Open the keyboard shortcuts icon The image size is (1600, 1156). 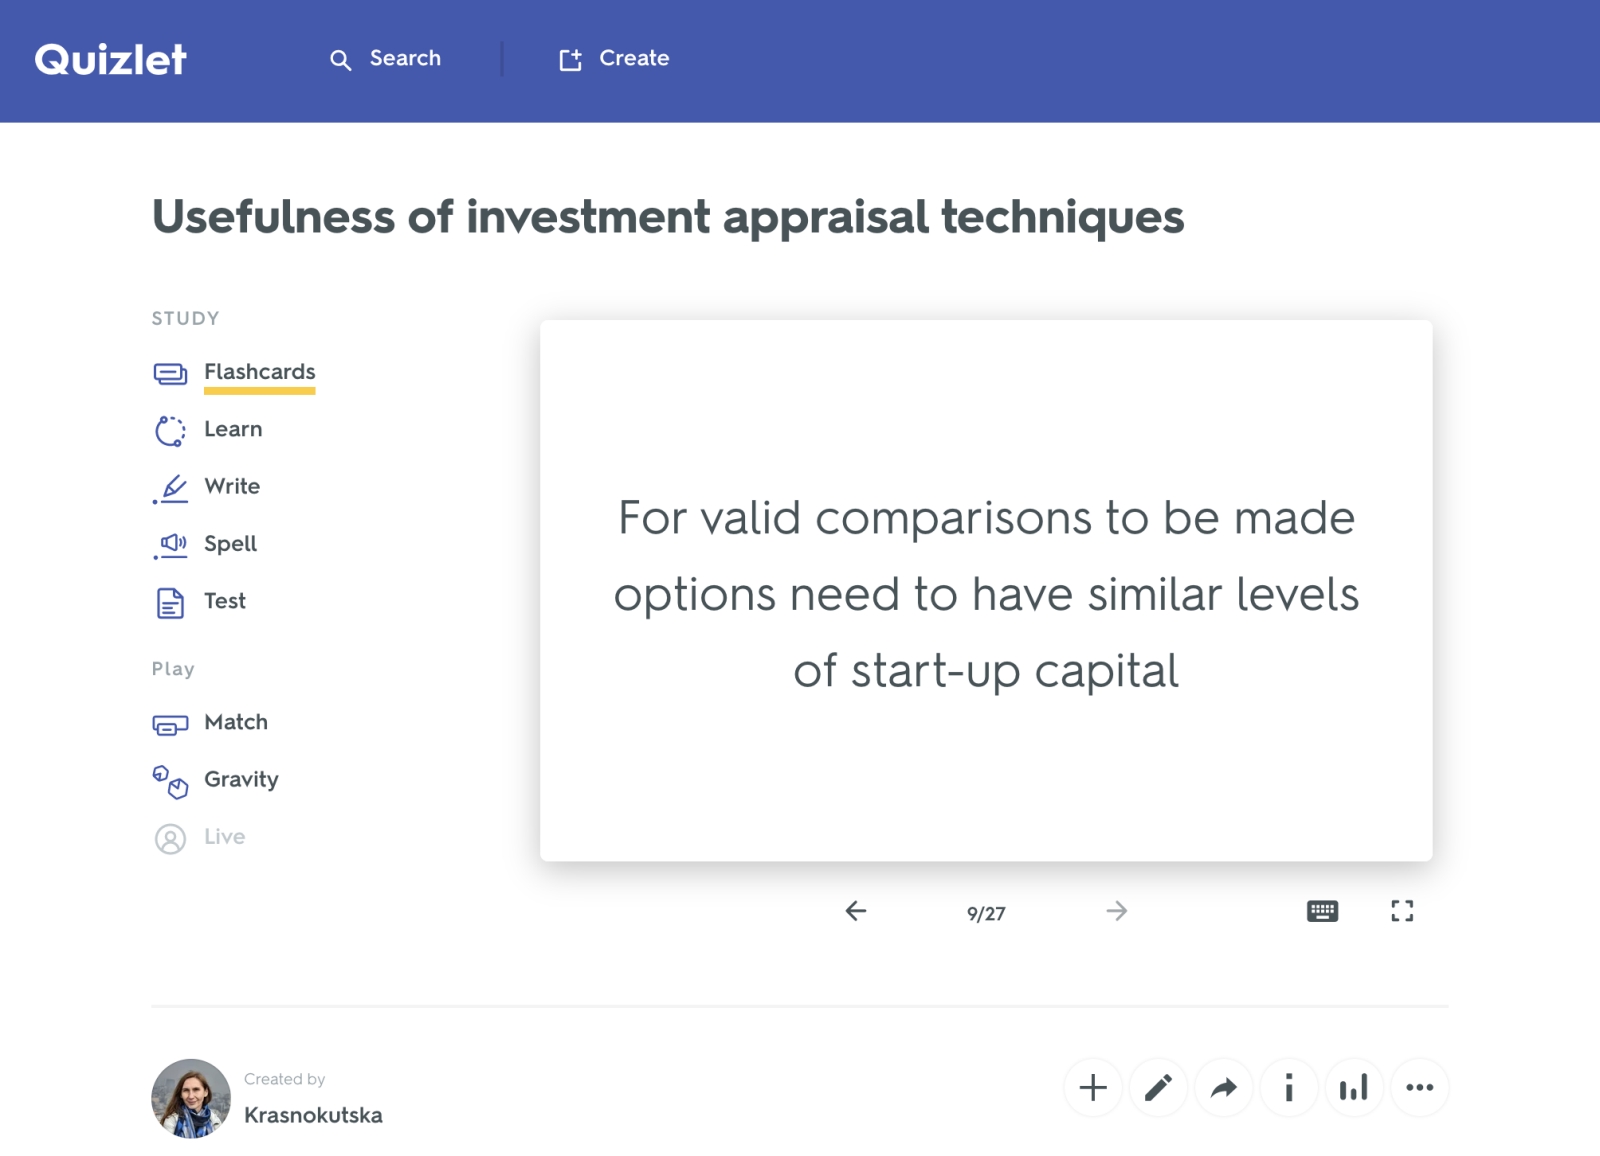click(1322, 911)
